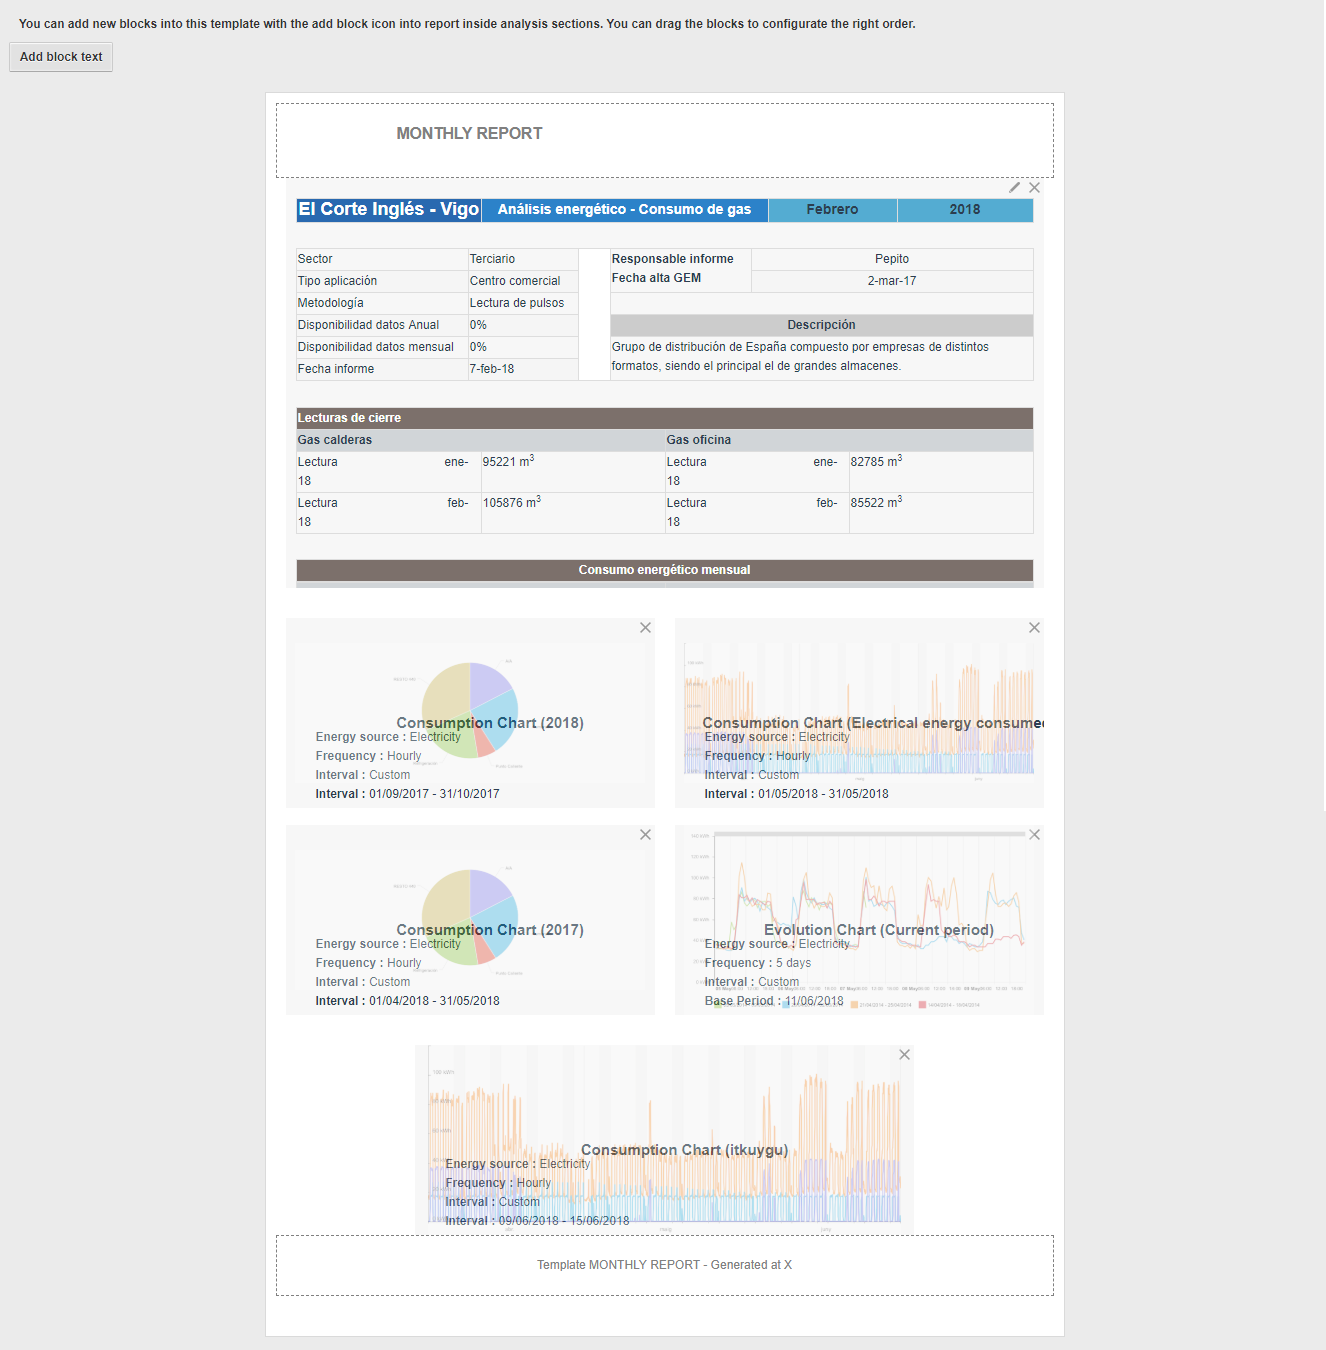Click interval 09/06/2018 - 15/06/2018 text

pyautogui.click(x=538, y=1221)
